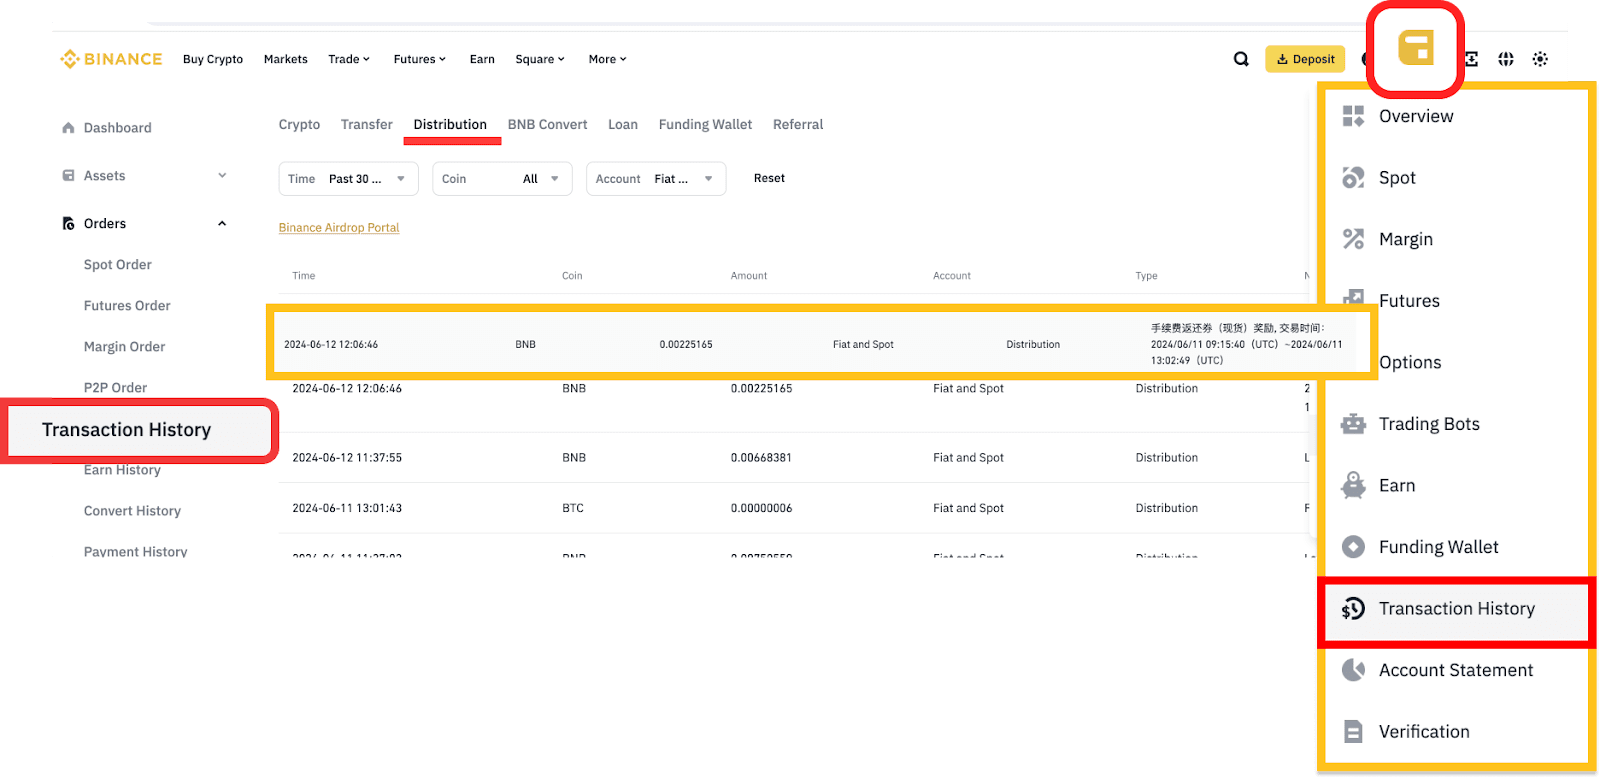The image size is (1600, 778).
Task: Click the Reset filters button
Action: [x=769, y=178]
